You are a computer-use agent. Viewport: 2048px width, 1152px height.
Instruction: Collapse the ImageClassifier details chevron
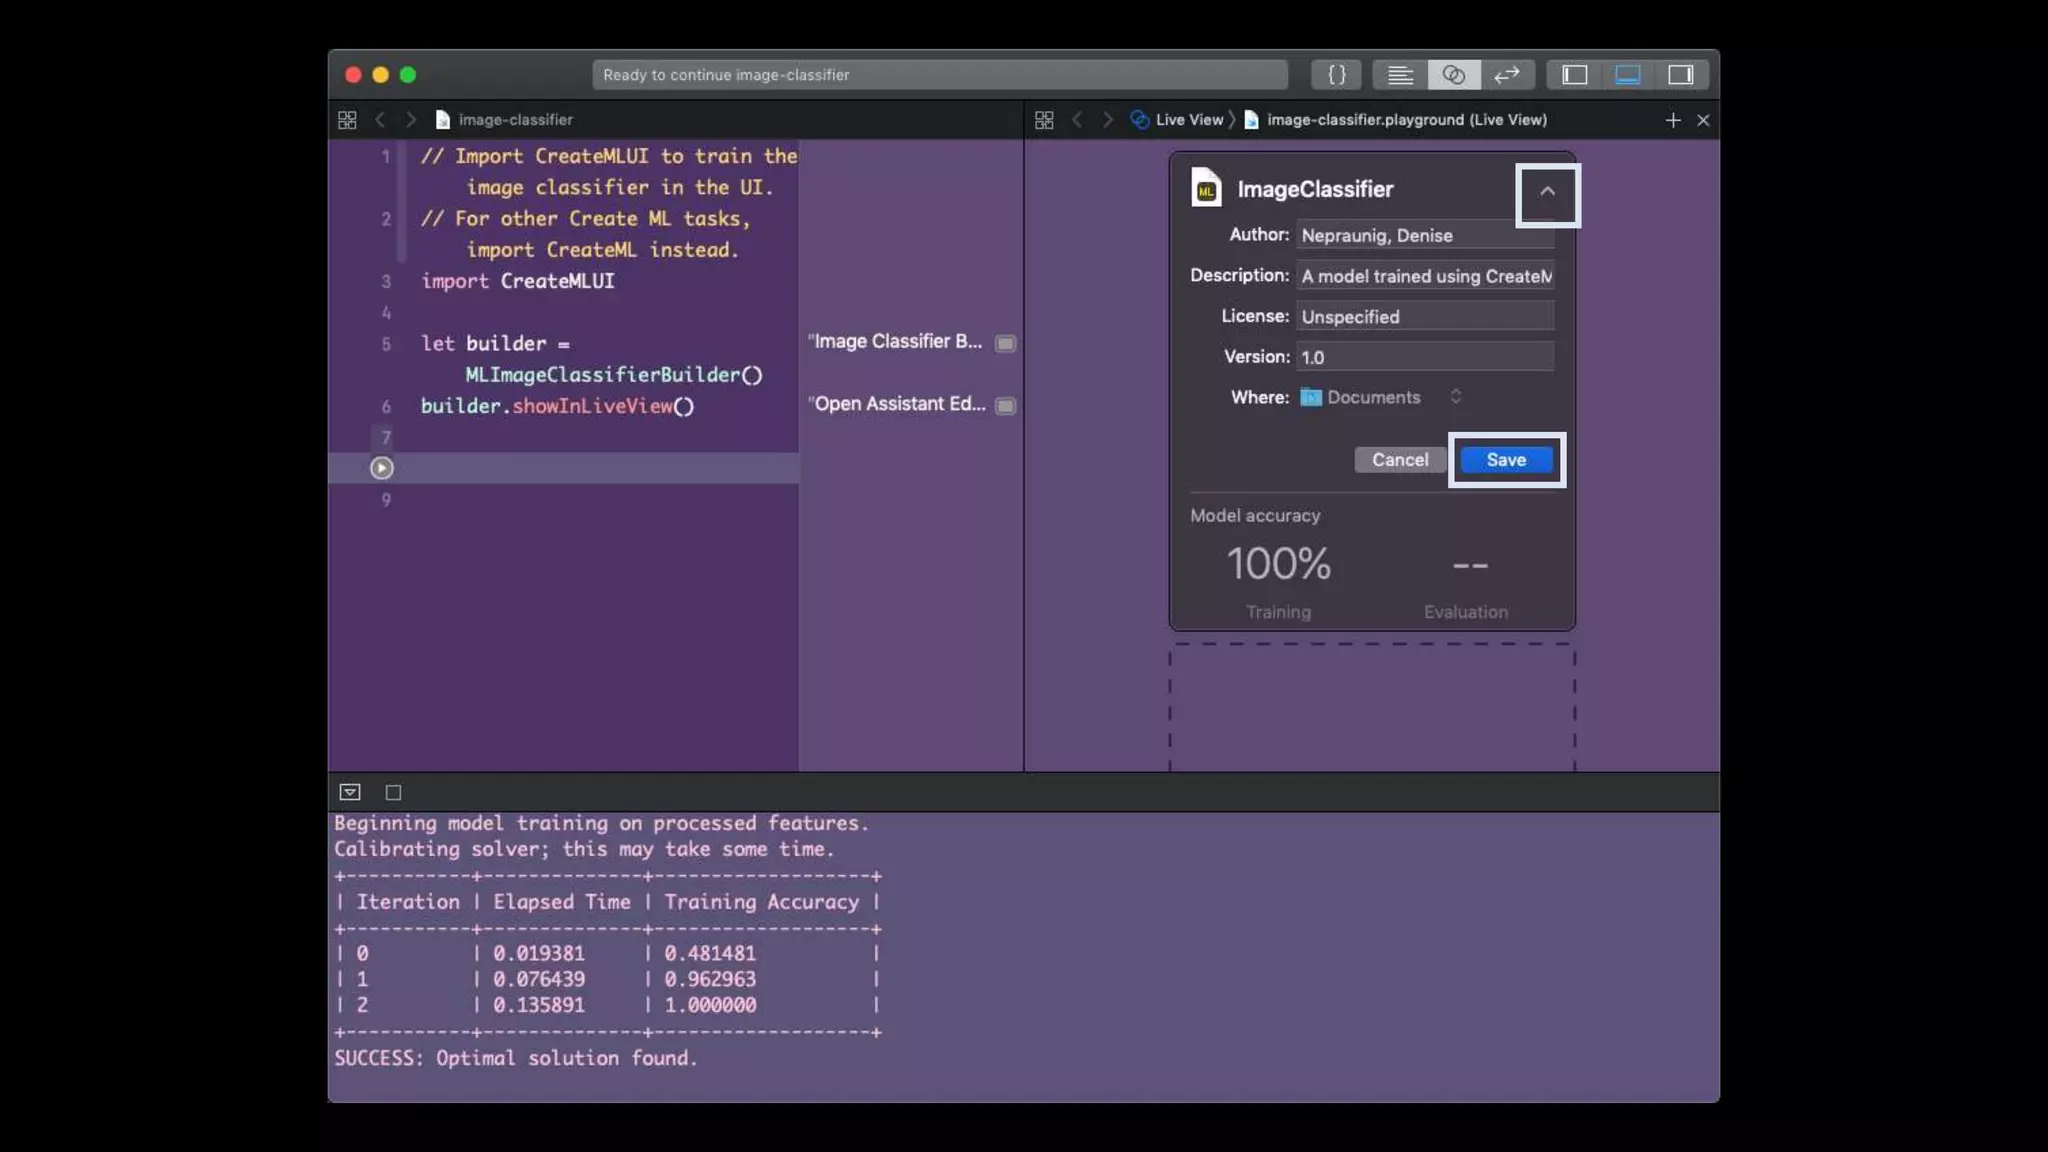(1547, 192)
